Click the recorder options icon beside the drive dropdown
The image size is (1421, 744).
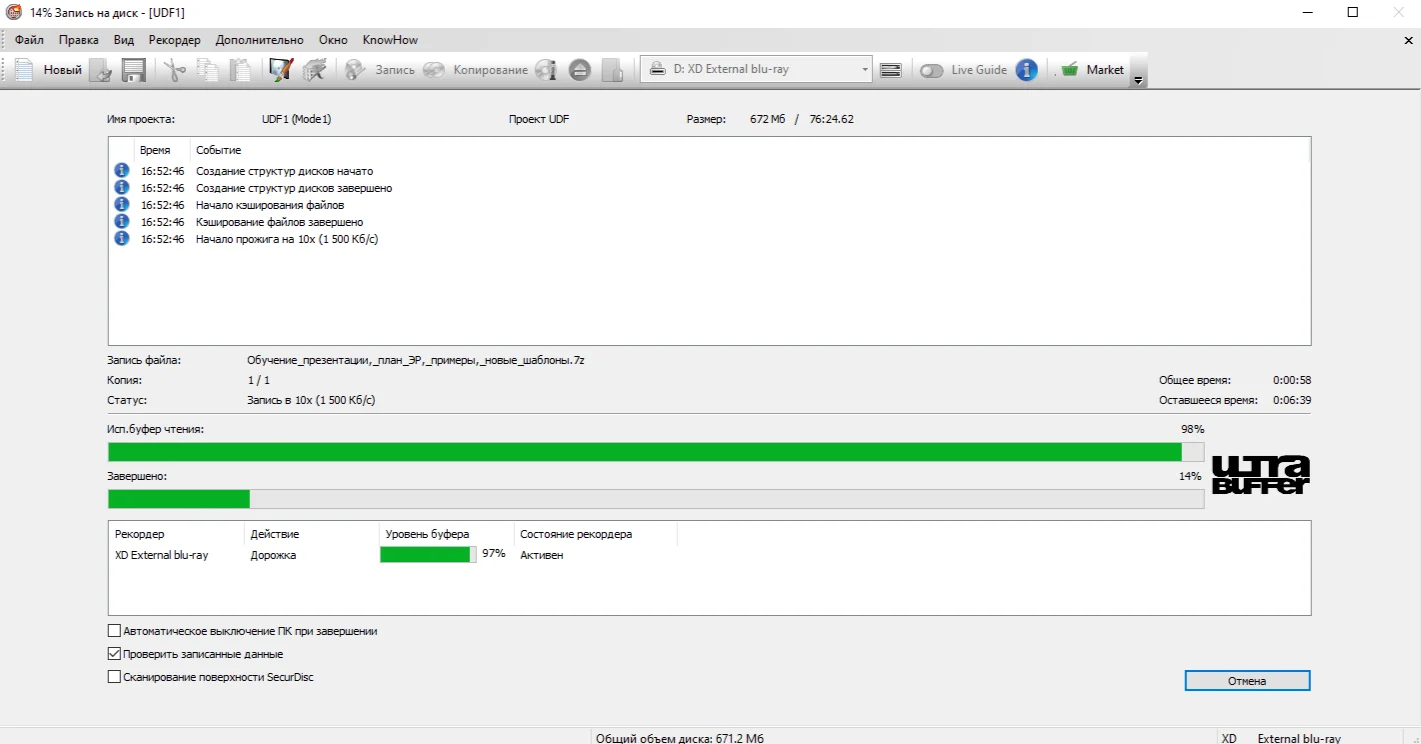[x=891, y=70]
